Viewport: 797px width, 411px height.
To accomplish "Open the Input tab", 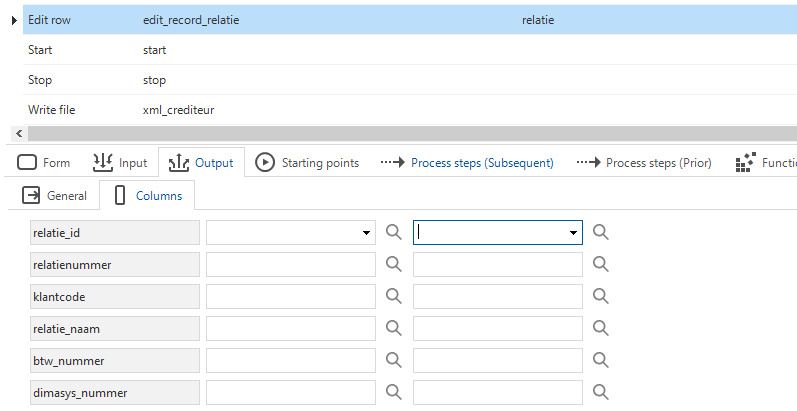I will click(120, 163).
